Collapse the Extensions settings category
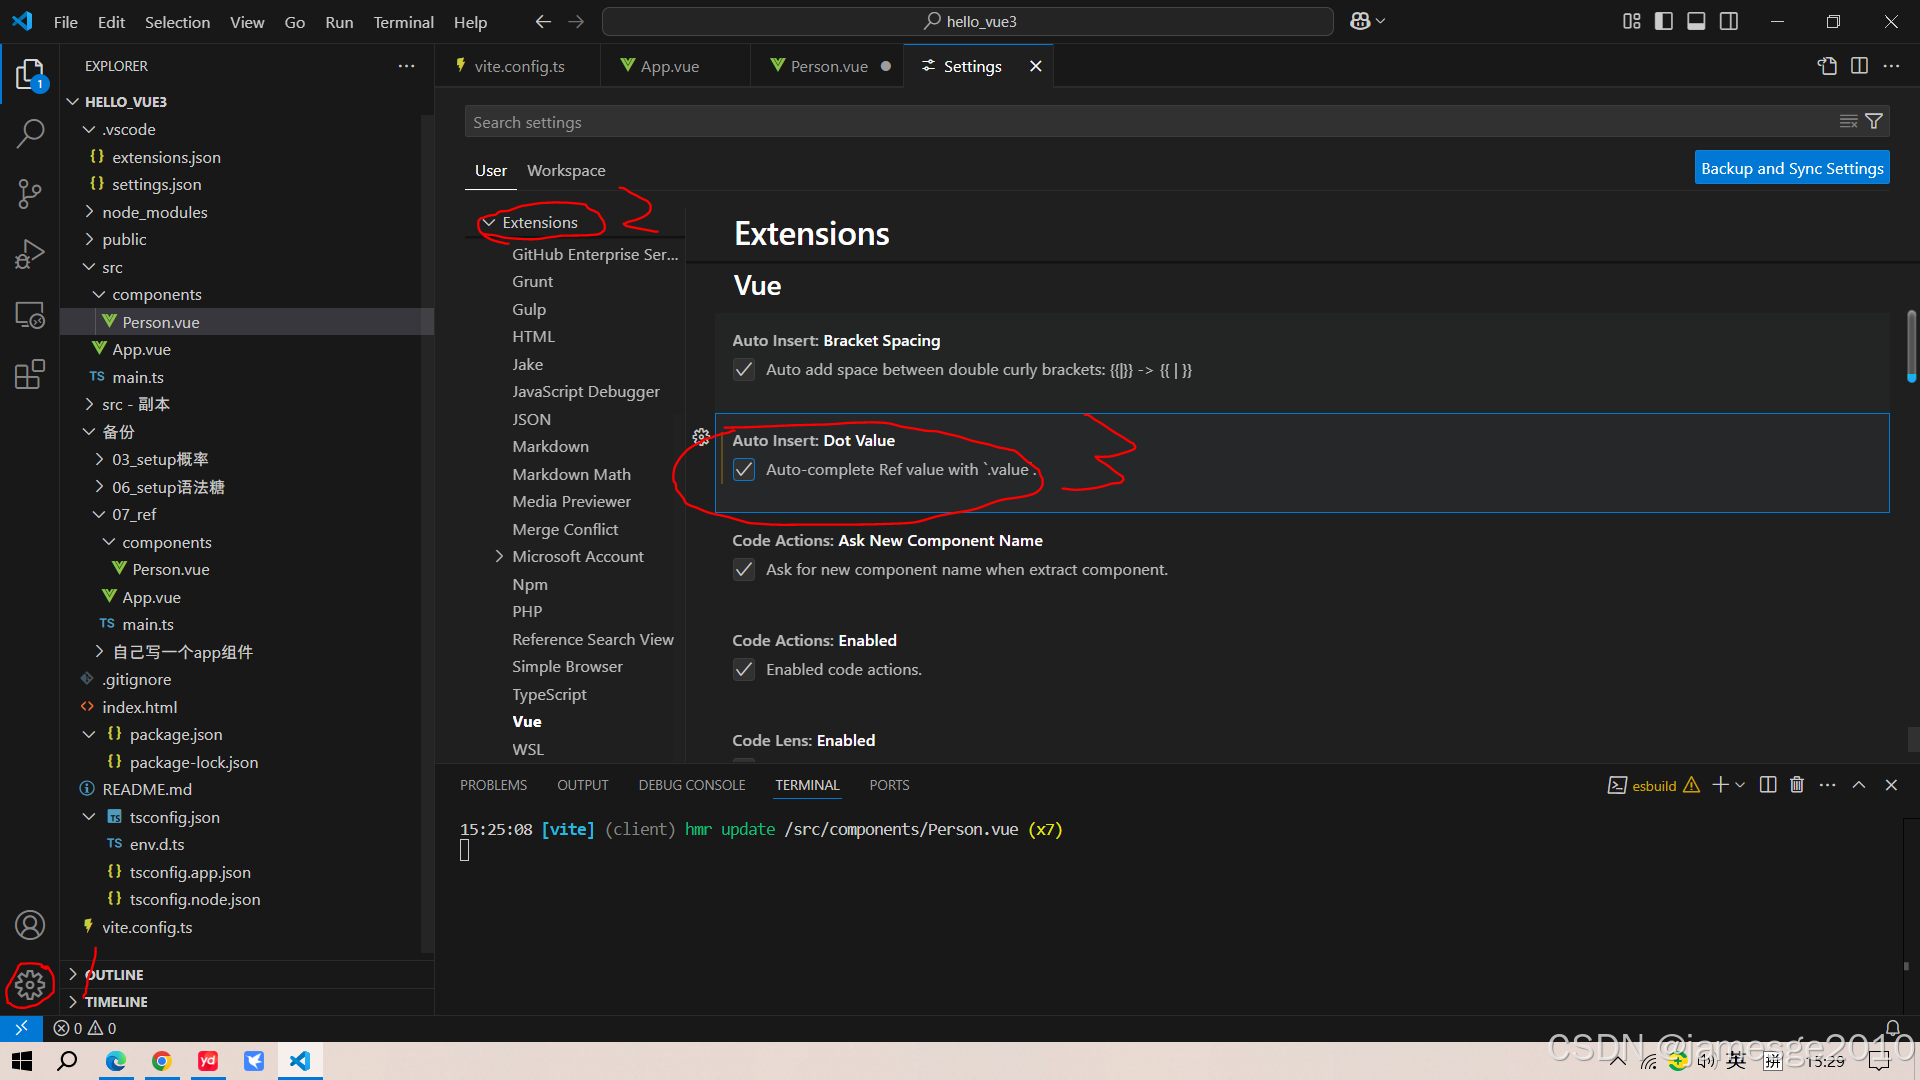This screenshot has width=1920, height=1080. click(490, 222)
